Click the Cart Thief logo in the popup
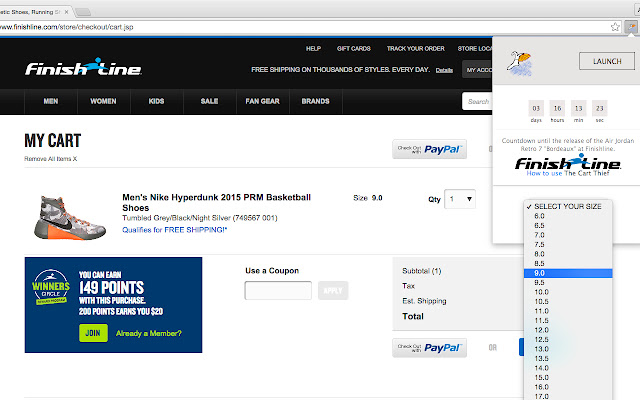Image resolution: width=640 pixels, height=400 pixels. pos(519,63)
